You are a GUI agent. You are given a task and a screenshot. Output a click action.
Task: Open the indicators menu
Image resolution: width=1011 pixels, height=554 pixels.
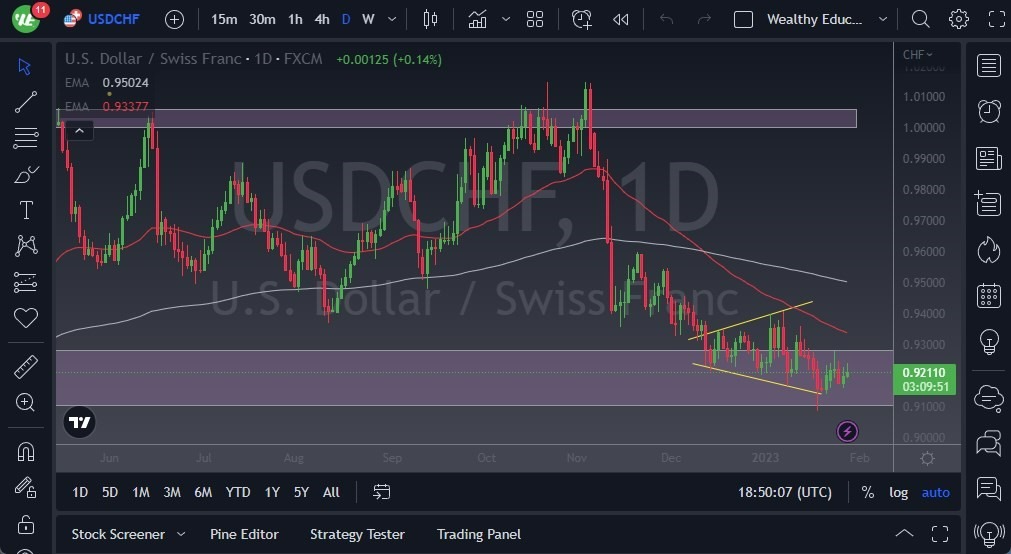[478, 19]
